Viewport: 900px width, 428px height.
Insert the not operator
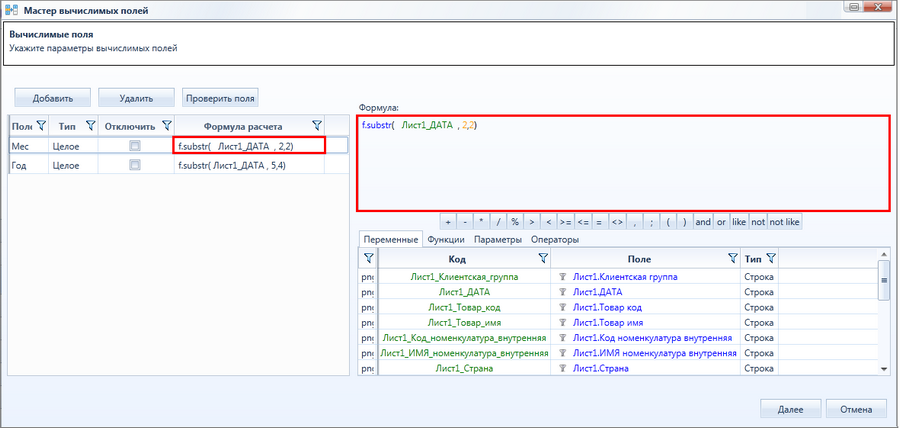pyautogui.click(x=758, y=222)
